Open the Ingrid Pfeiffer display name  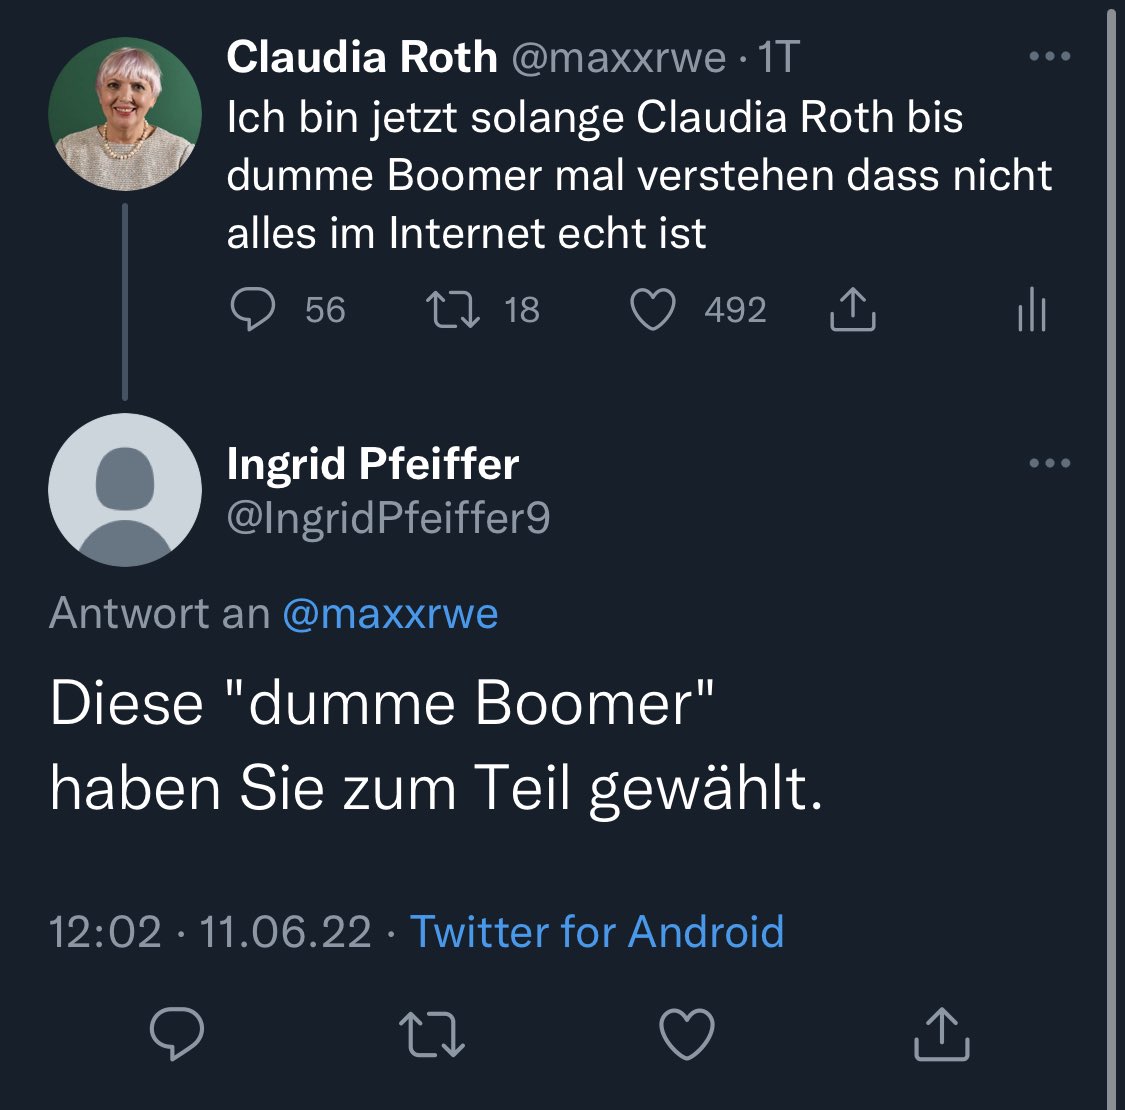click(373, 463)
